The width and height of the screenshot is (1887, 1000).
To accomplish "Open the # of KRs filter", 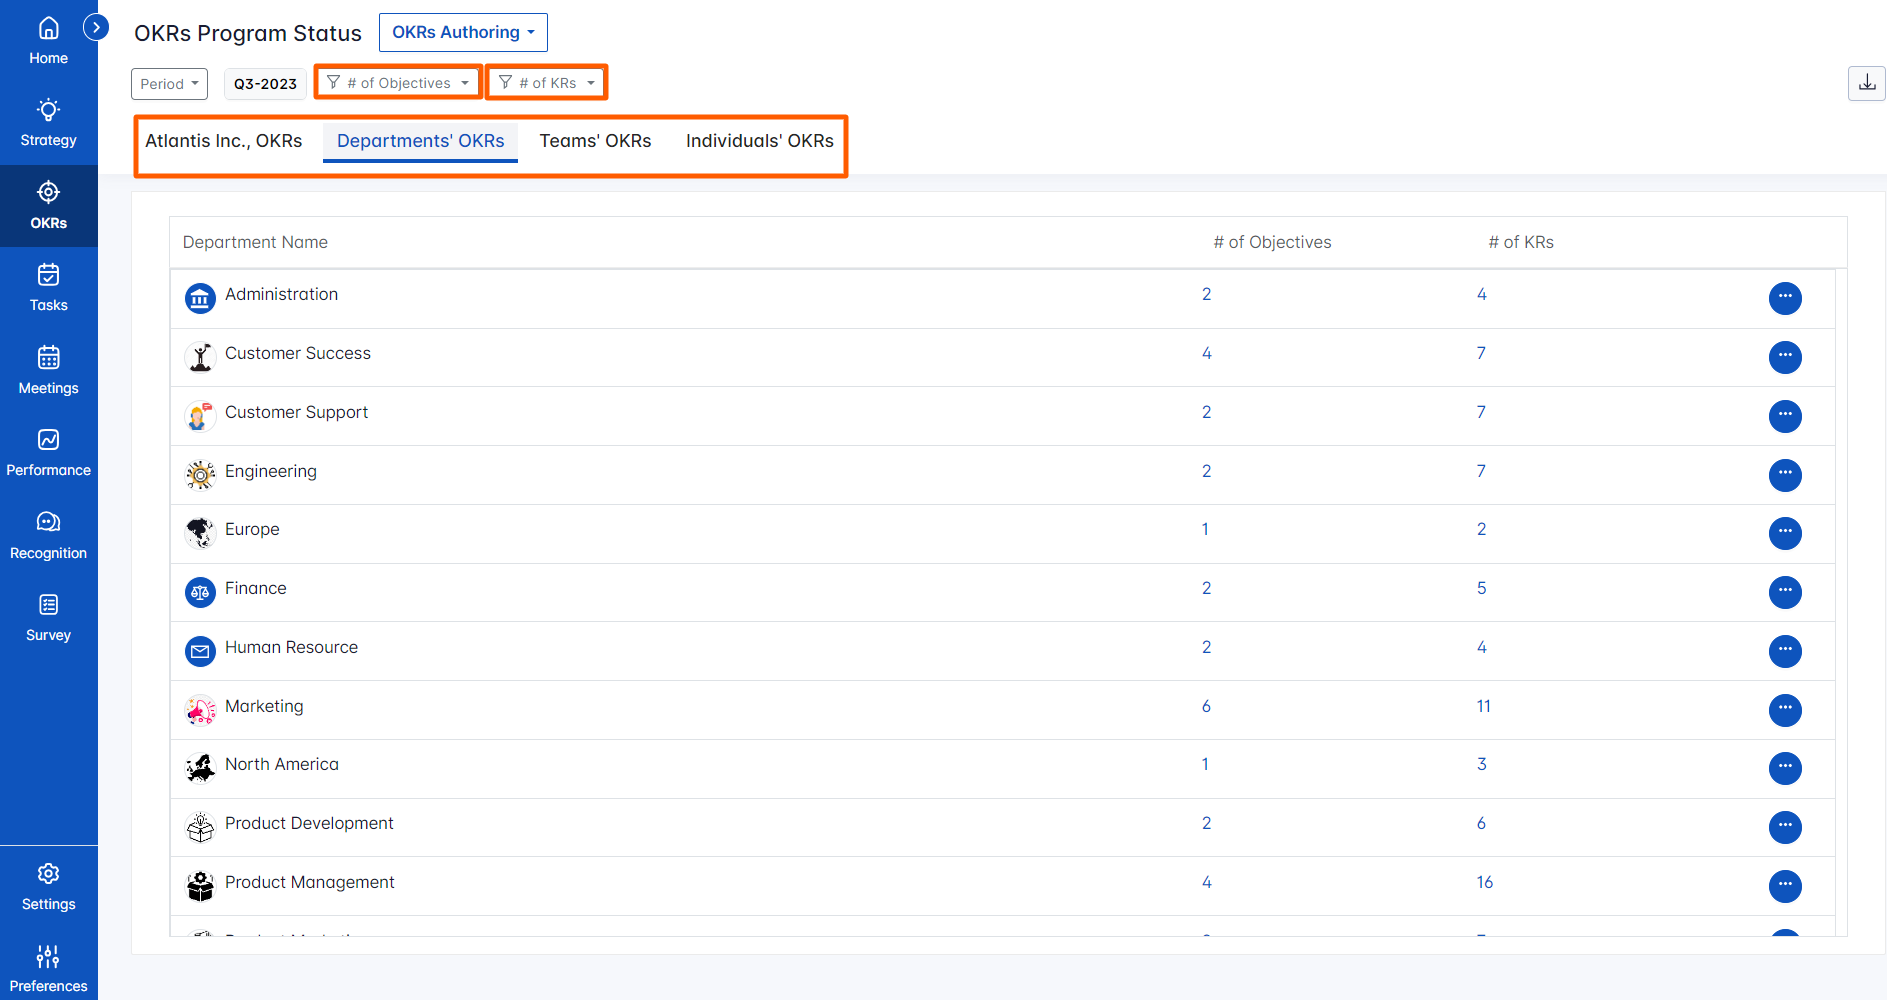I will (547, 83).
